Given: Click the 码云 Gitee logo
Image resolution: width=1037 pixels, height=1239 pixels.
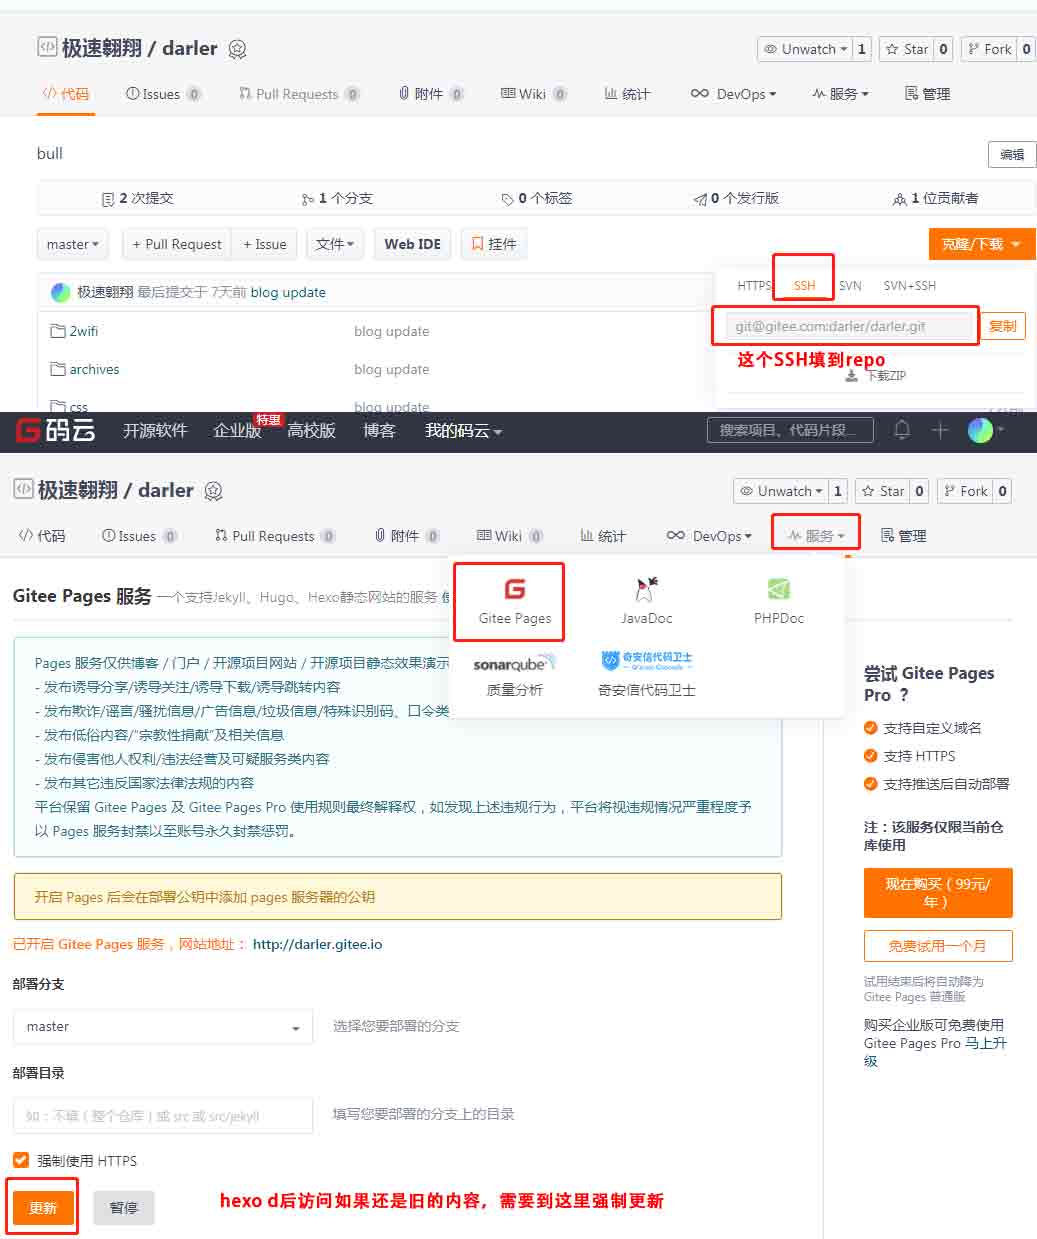Looking at the screenshot, I should point(56,430).
